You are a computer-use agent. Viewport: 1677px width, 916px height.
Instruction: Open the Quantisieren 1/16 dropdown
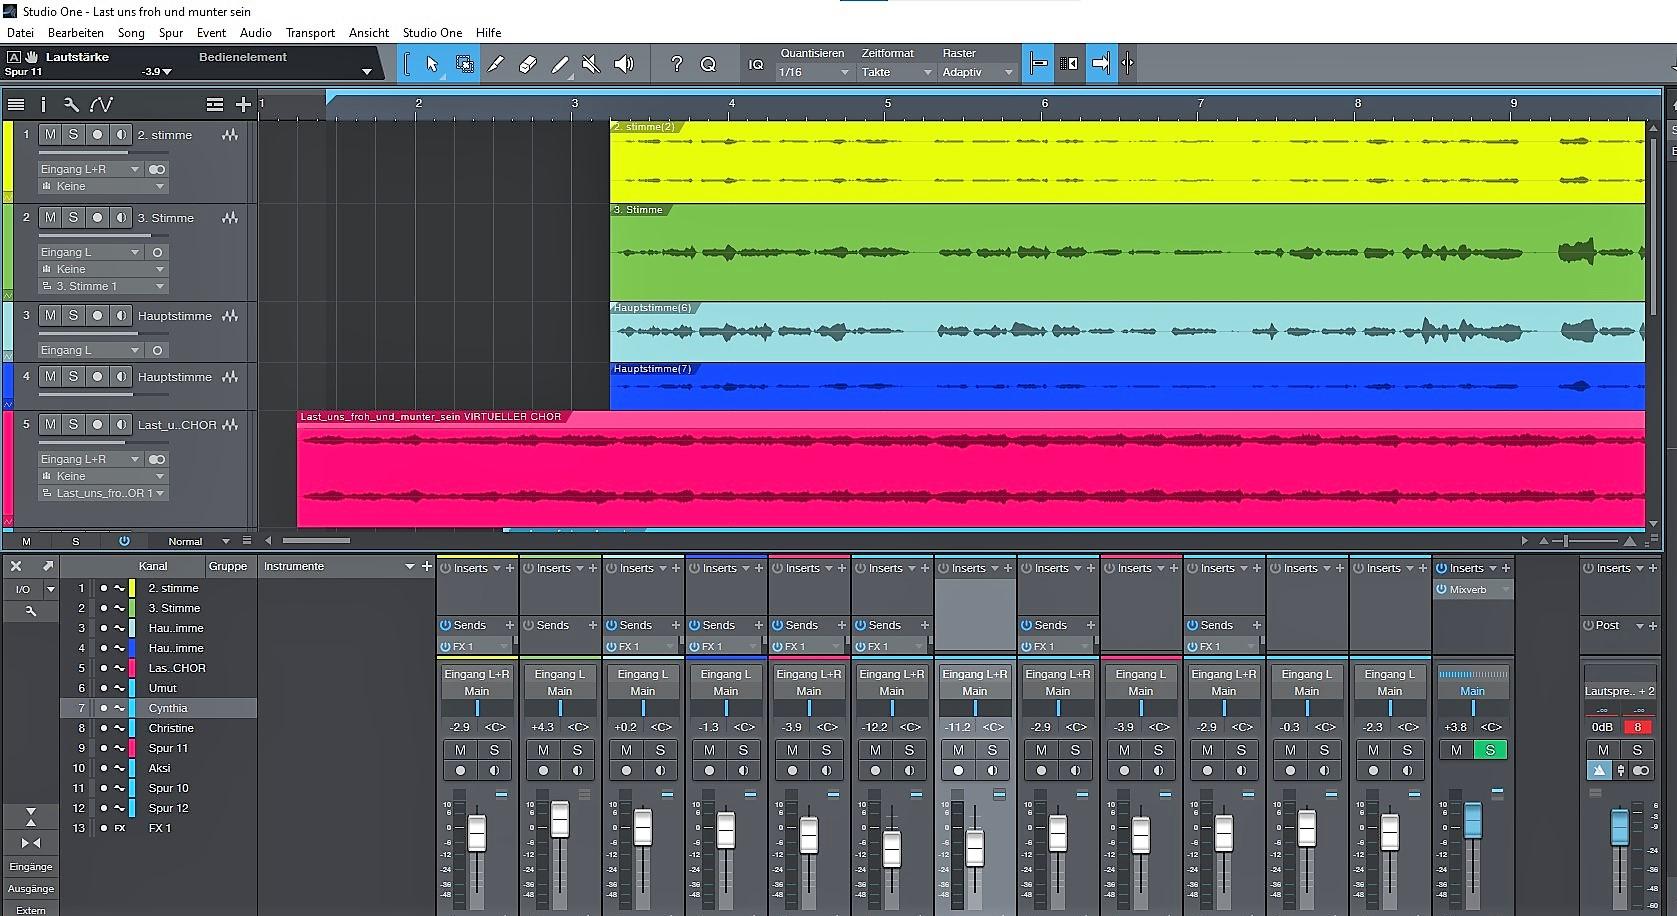click(814, 72)
